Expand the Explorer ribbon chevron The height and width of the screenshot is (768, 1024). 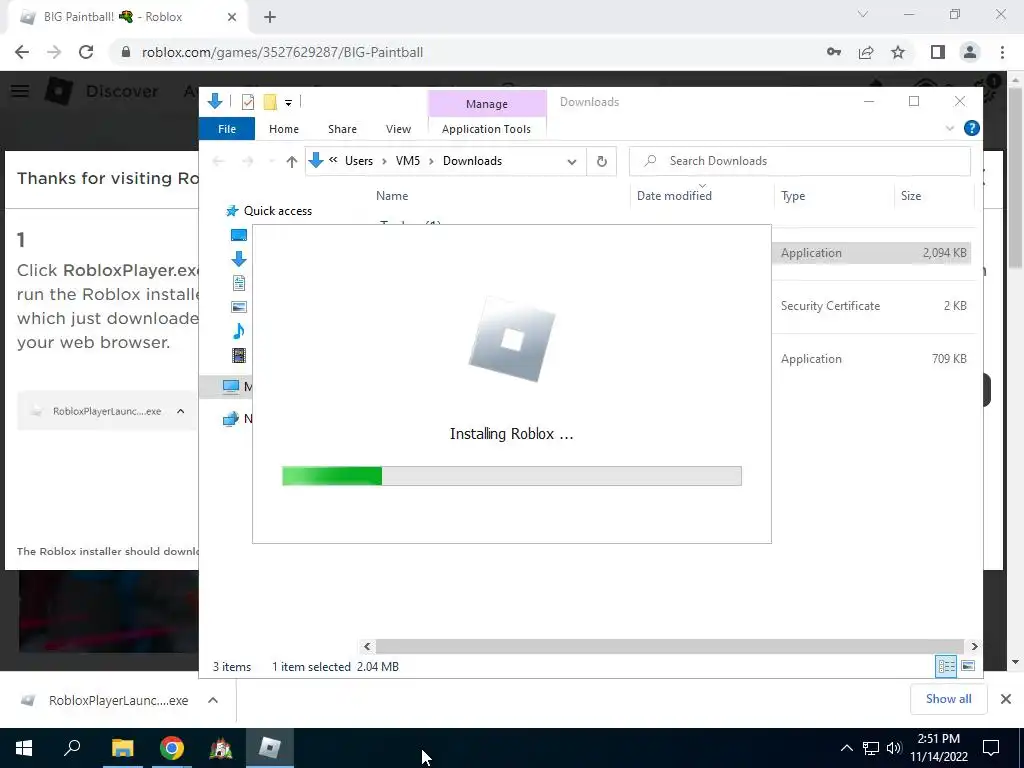(950, 129)
